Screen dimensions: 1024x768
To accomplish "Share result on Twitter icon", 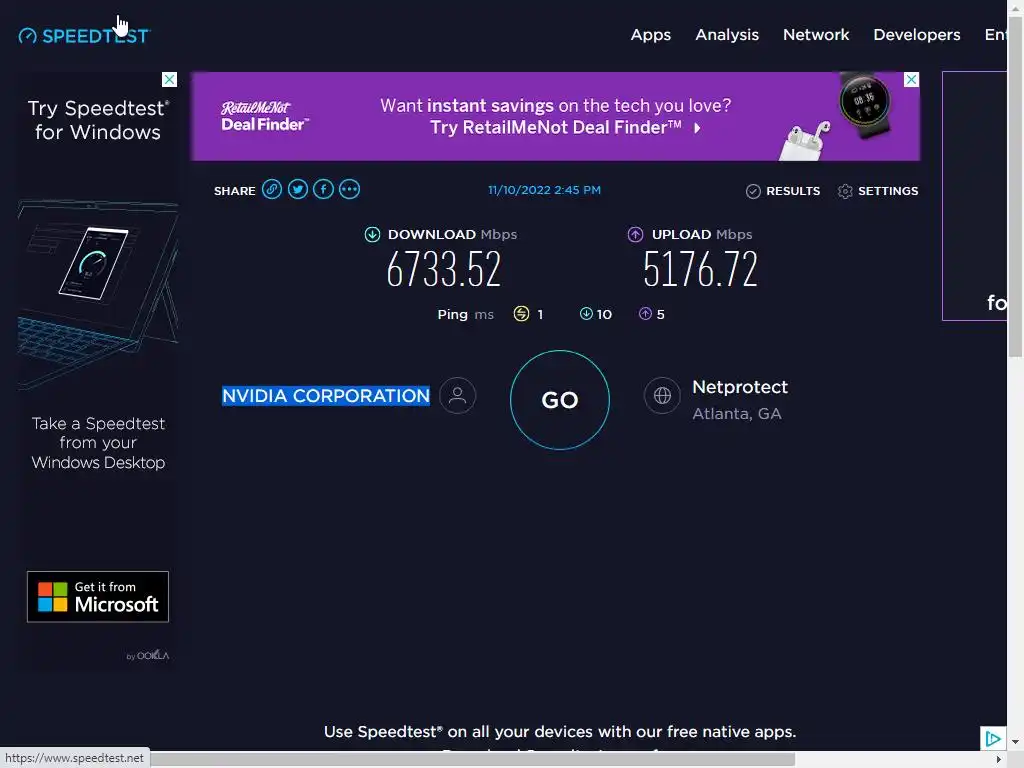I will (x=298, y=189).
